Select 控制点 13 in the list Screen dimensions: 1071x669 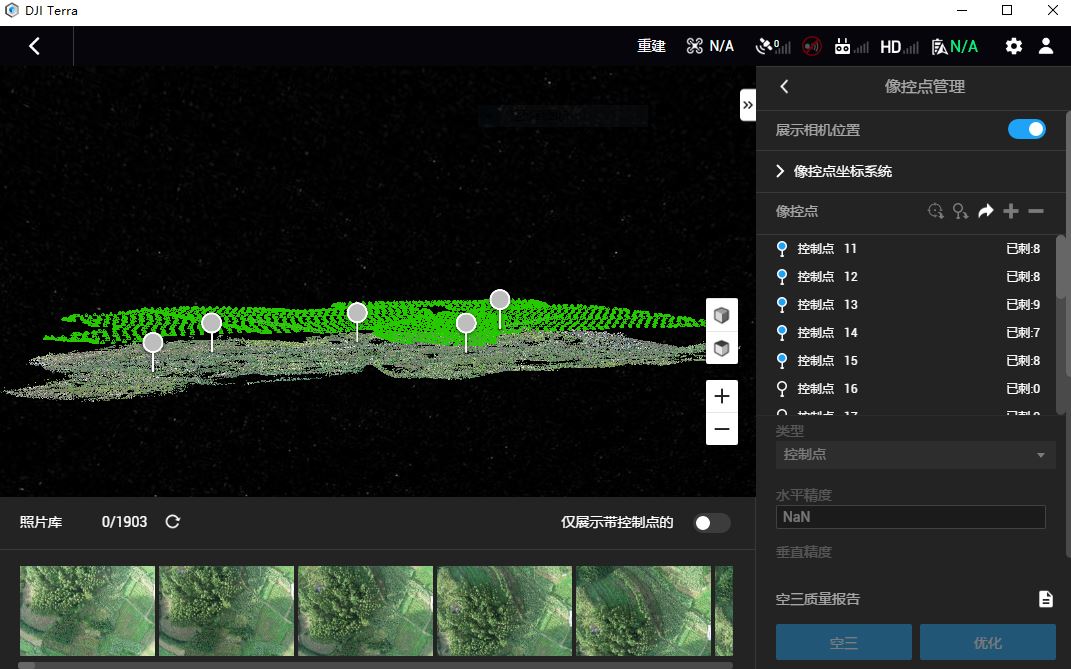point(907,305)
